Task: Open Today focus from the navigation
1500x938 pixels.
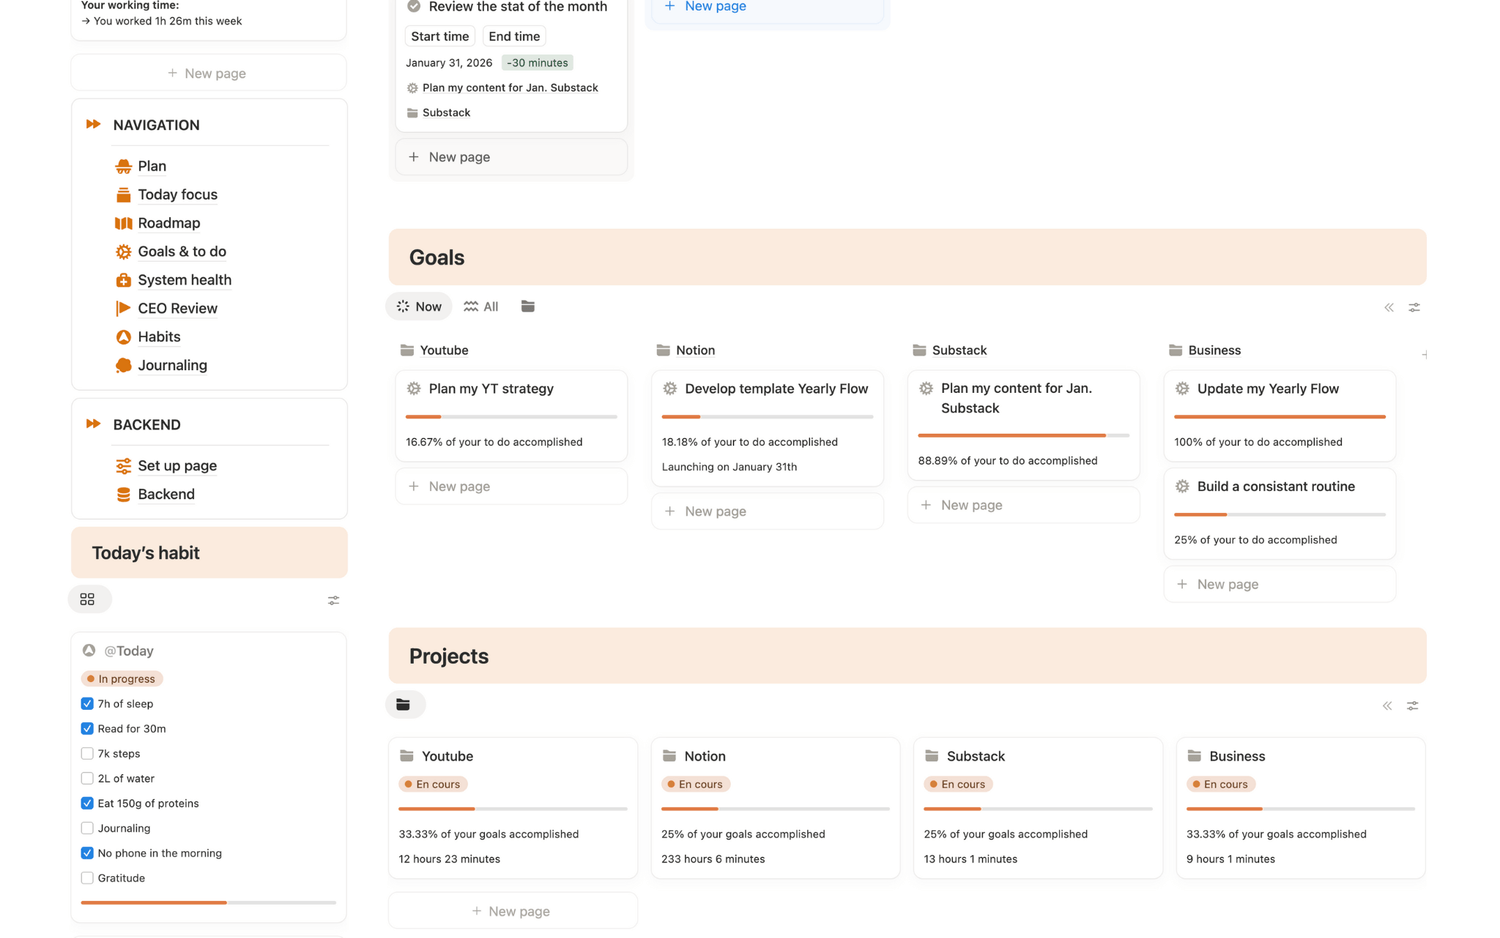Action: pyautogui.click(x=177, y=194)
